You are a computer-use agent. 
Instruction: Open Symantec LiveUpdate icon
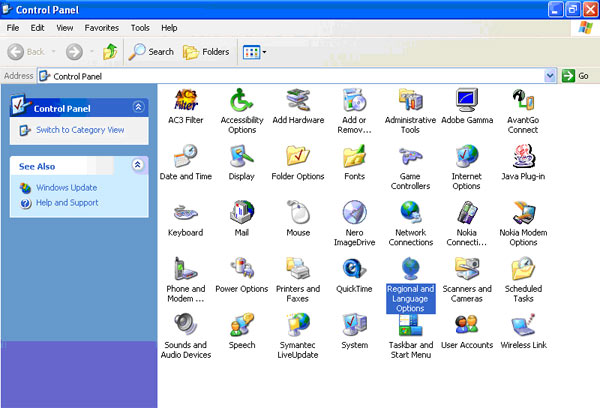pyautogui.click(x=298, y=325)
